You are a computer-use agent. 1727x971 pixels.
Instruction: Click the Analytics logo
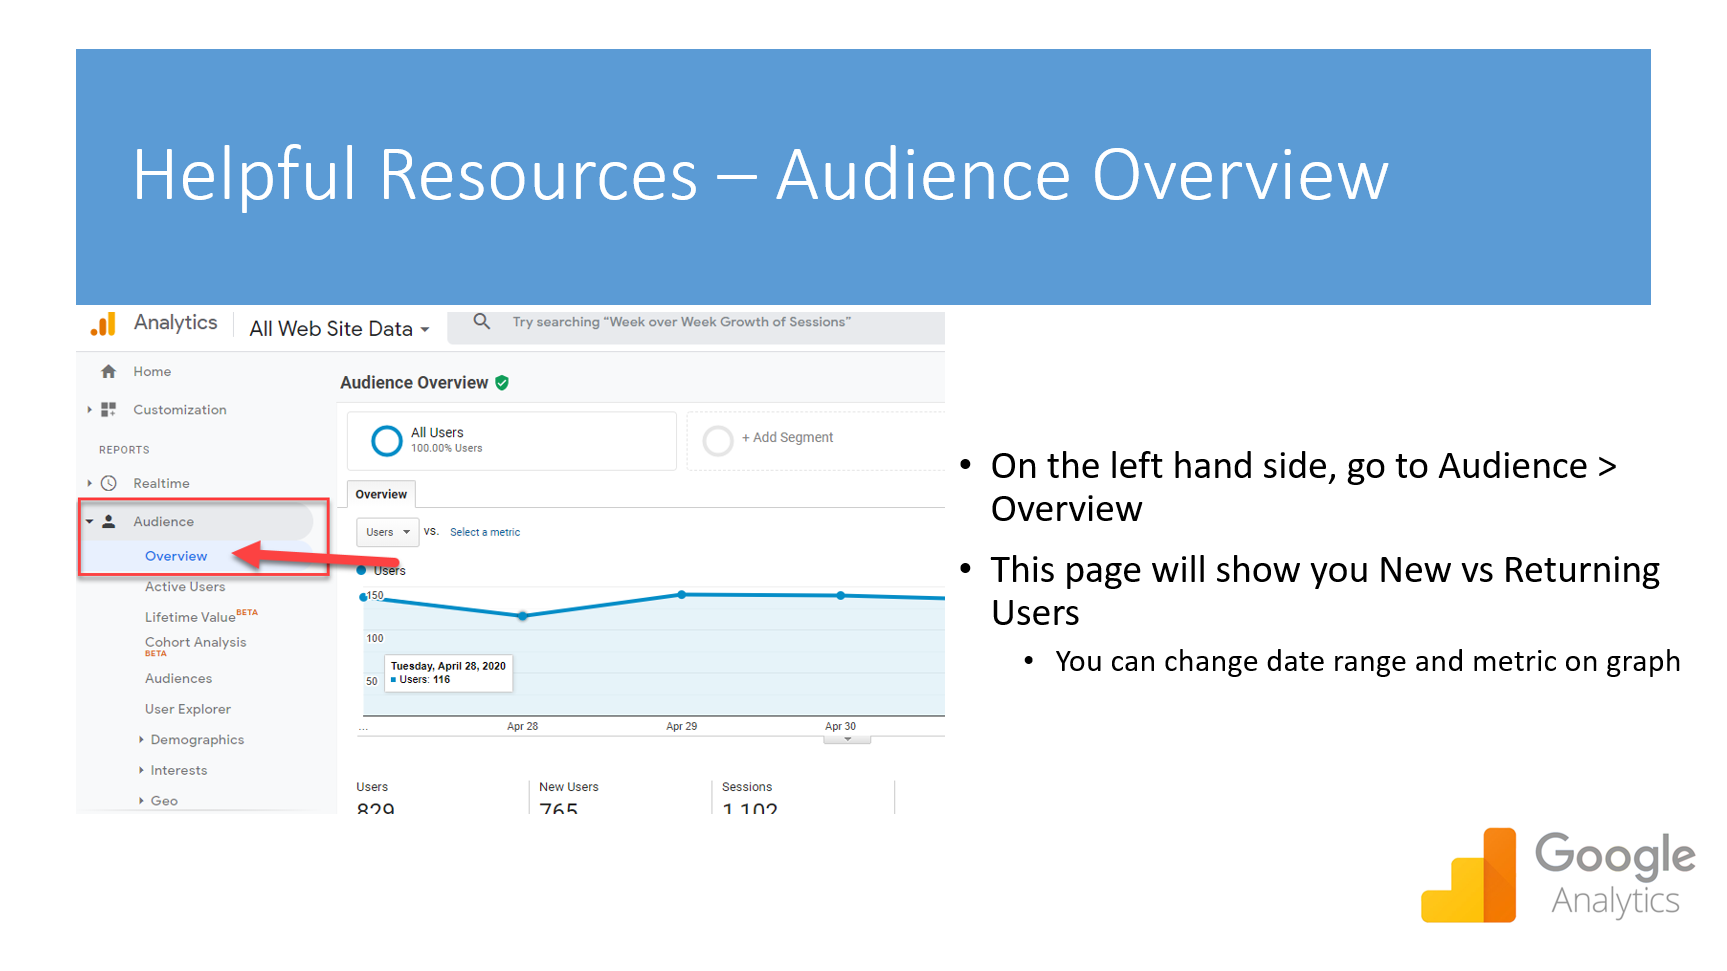103,322
